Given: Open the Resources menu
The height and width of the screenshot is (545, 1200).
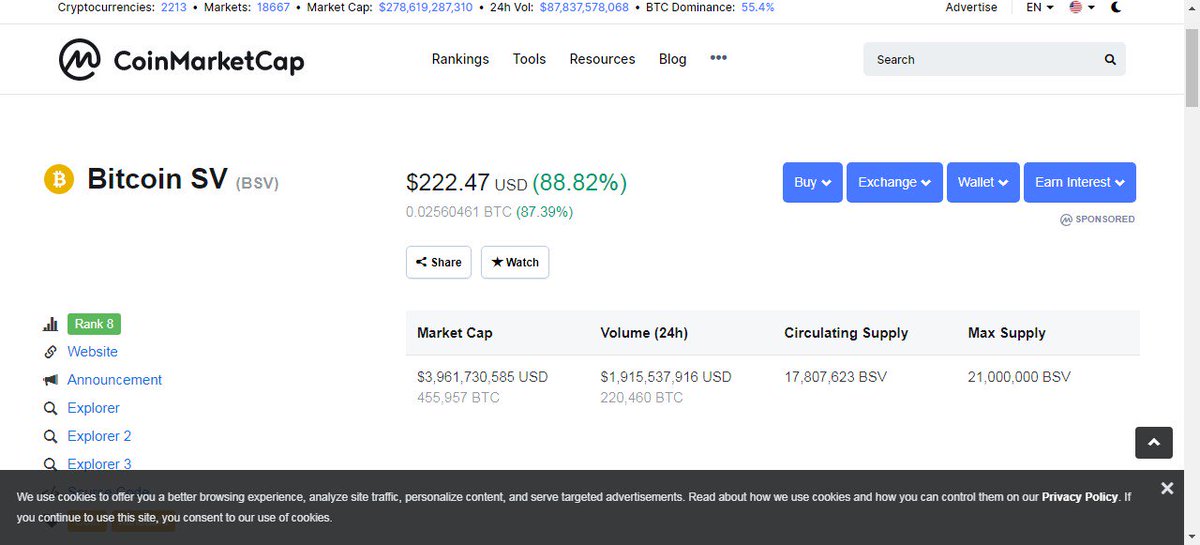Looking at the screenshot, I should (x=602, y=59).
